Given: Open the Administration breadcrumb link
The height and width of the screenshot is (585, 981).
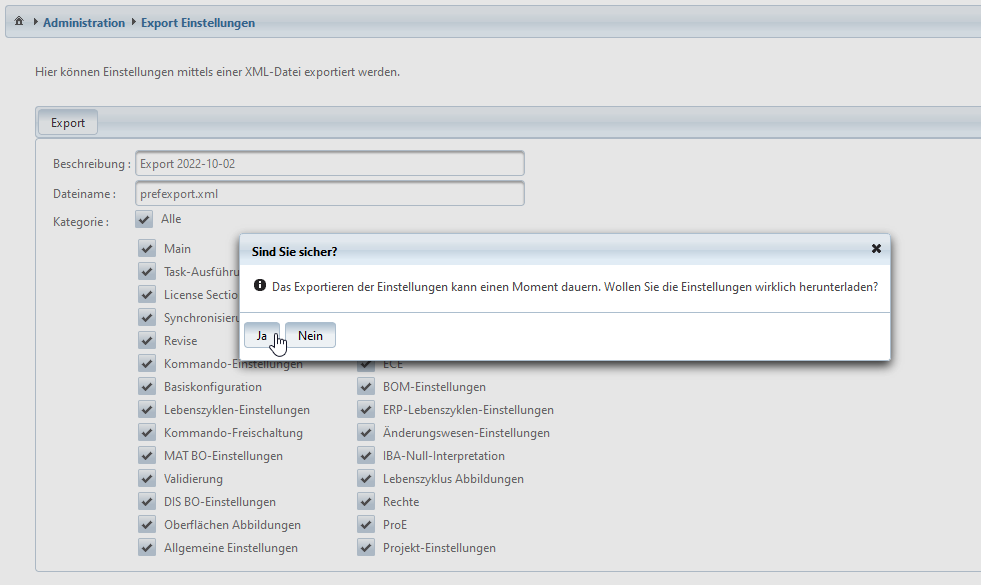Looking at the screenshot, I should tap(84, 22).
